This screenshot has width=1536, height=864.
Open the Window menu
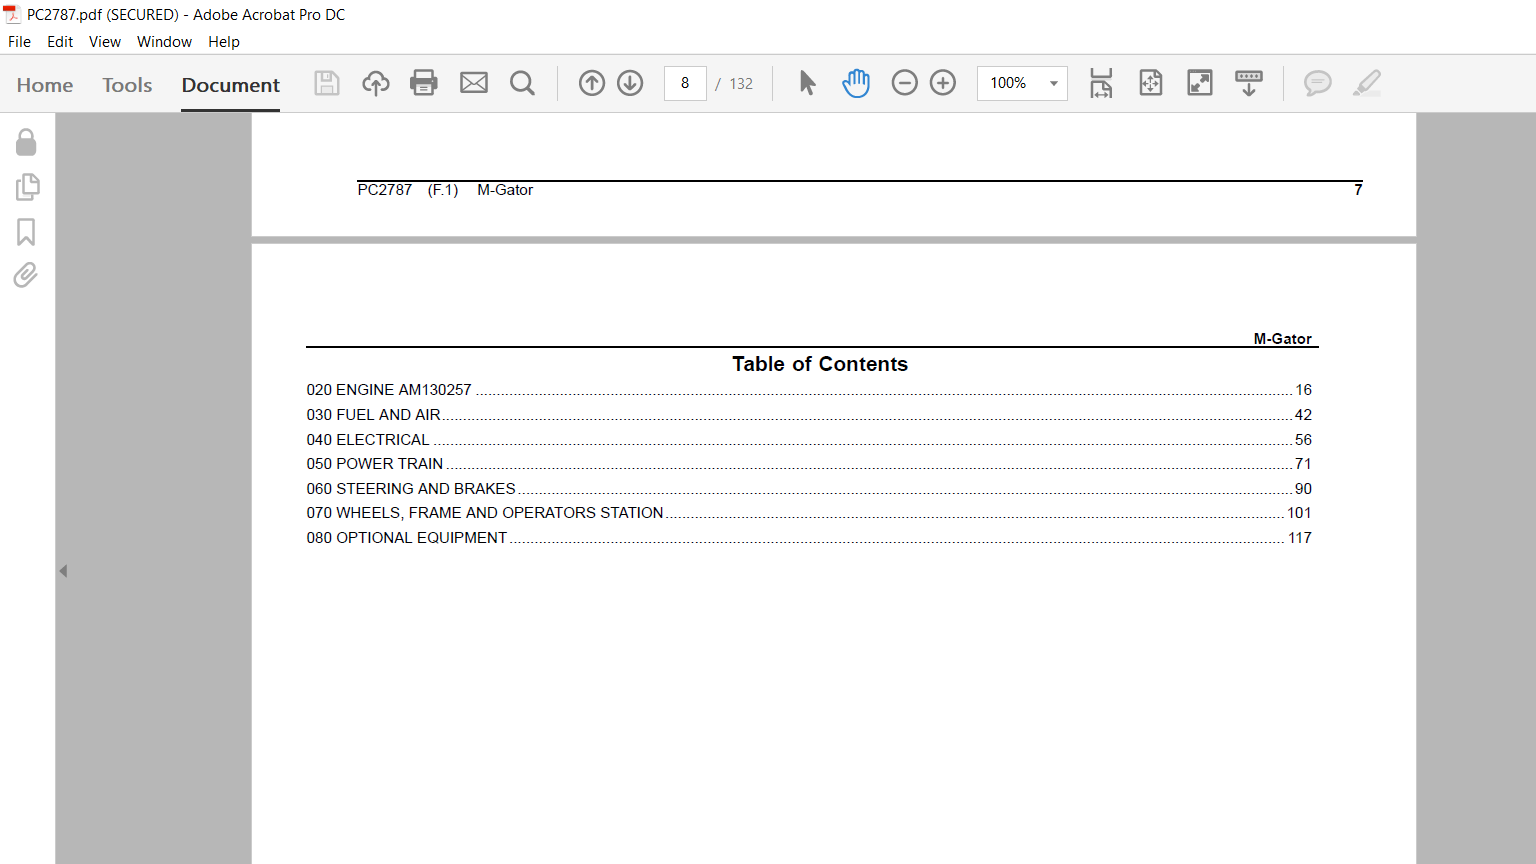point(164,42)
